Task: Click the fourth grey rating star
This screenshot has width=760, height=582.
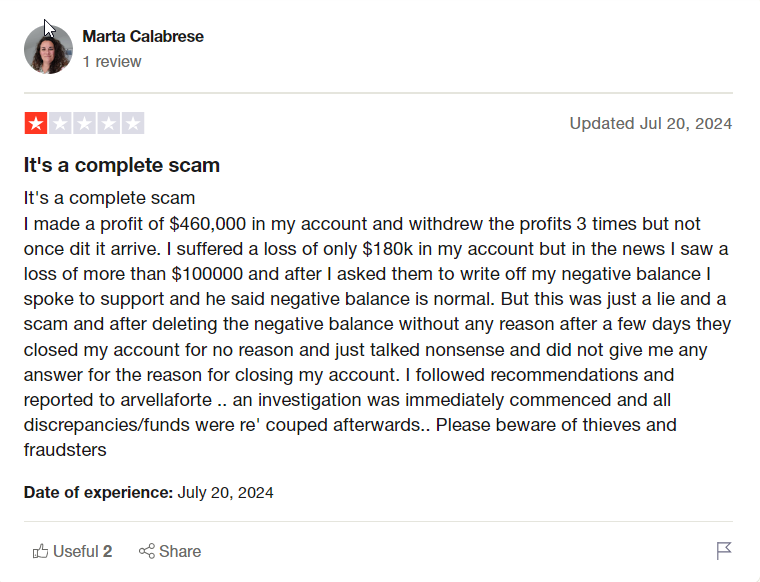Action: tap(109, 123)
